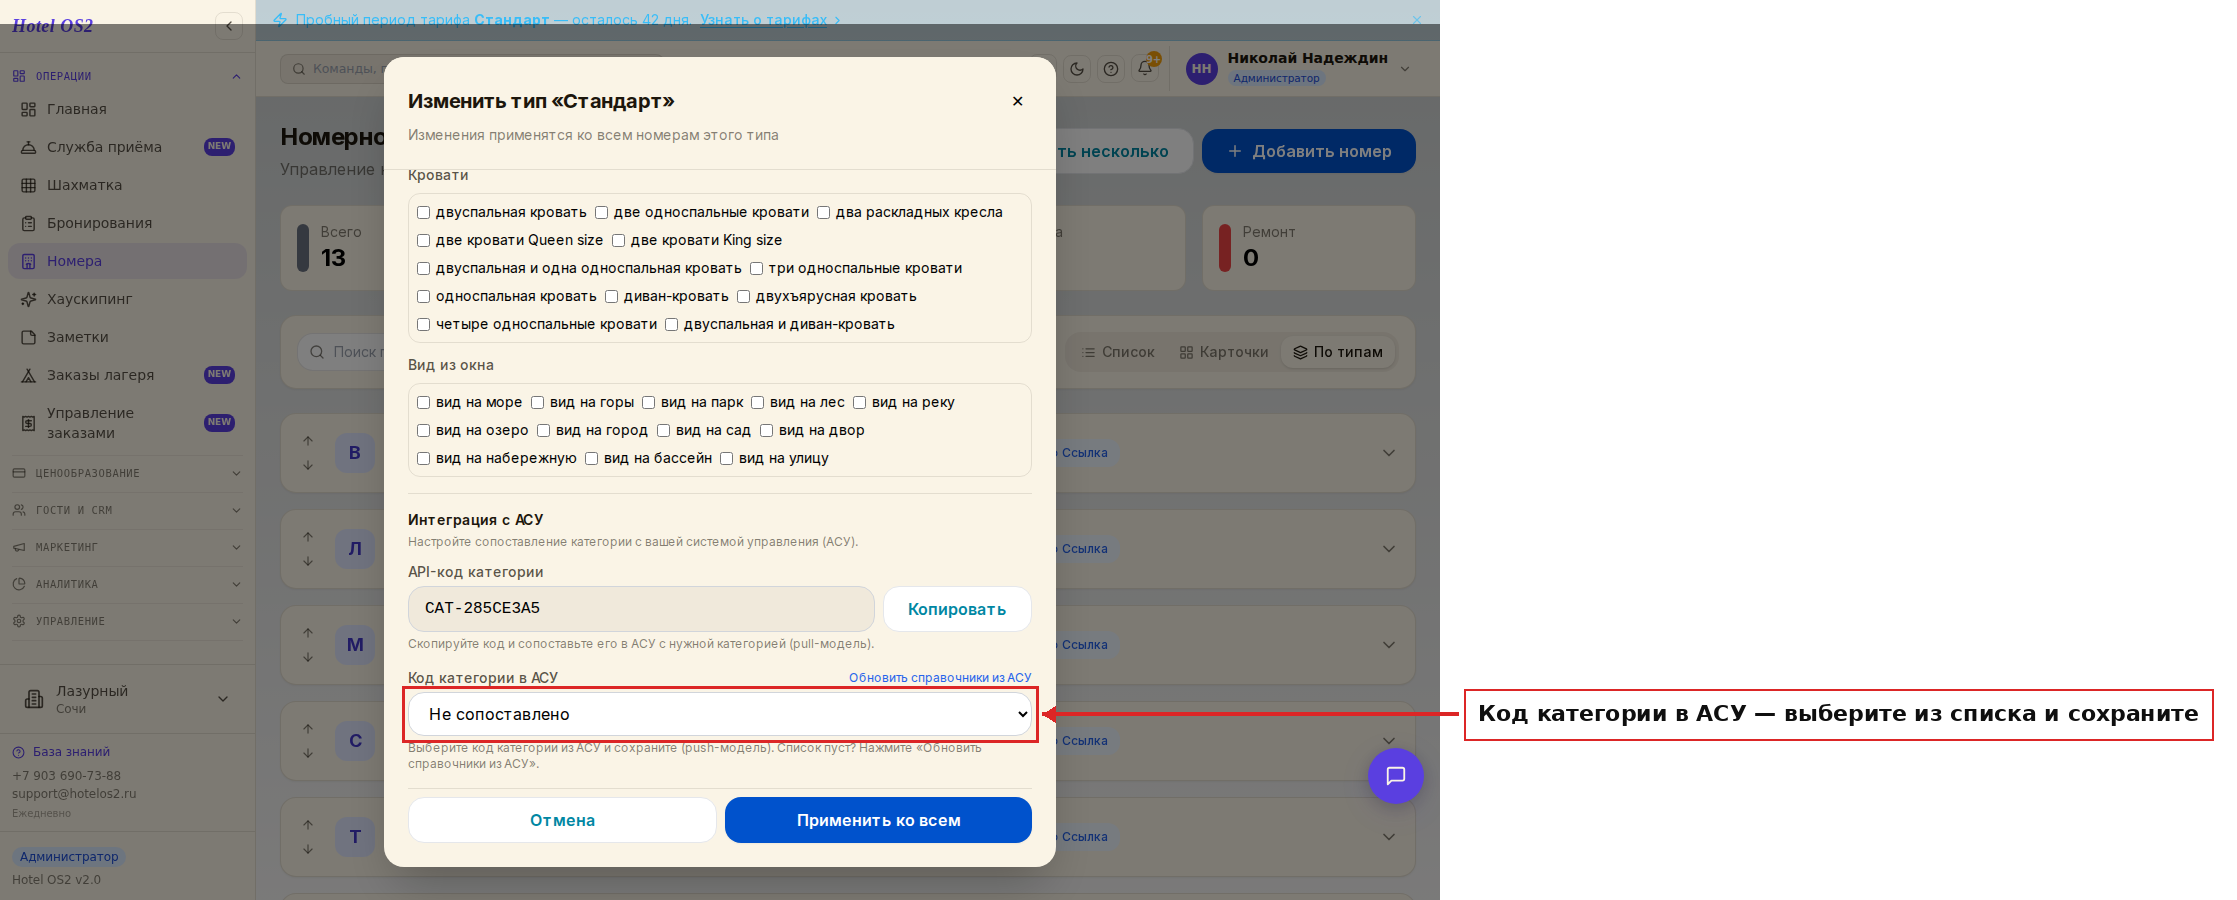
Task: Click the support@hotelos2.ru email
Action: click(74, 794)
